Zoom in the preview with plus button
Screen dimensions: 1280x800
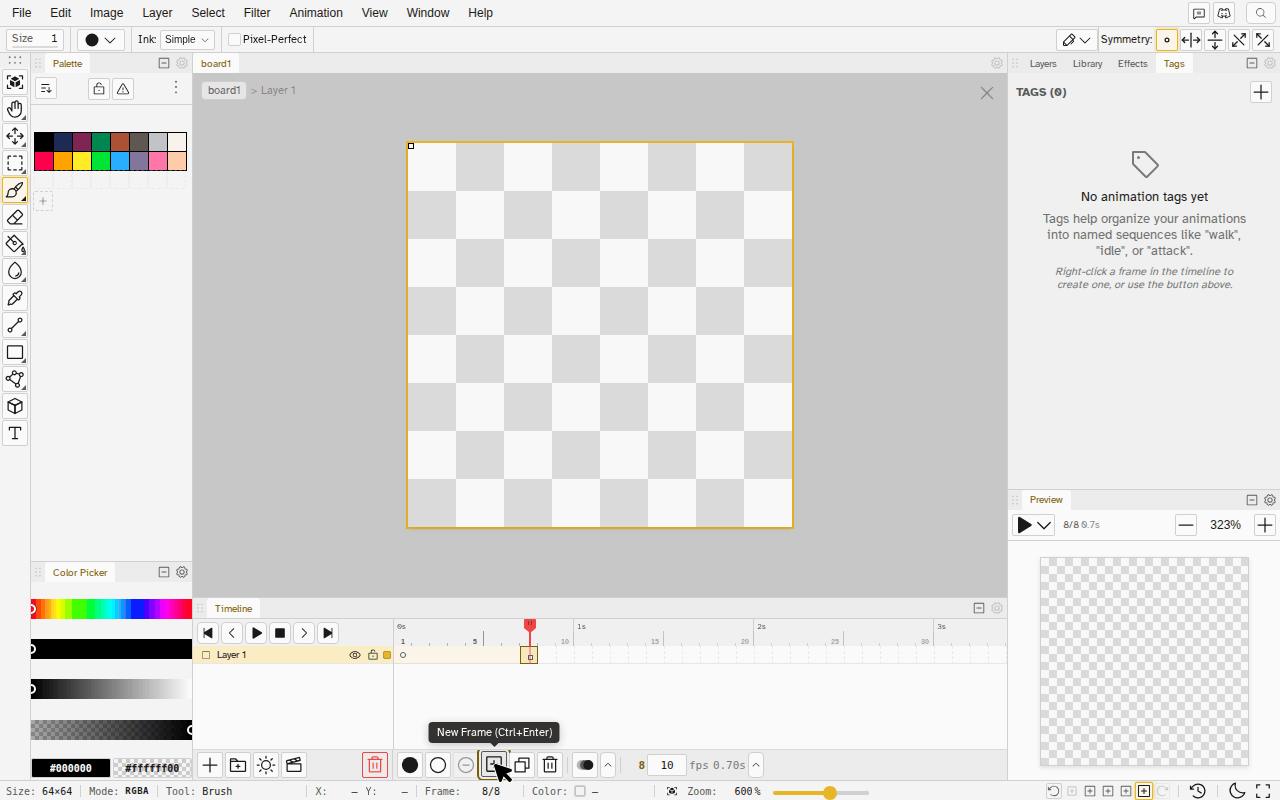(1265, 525)
